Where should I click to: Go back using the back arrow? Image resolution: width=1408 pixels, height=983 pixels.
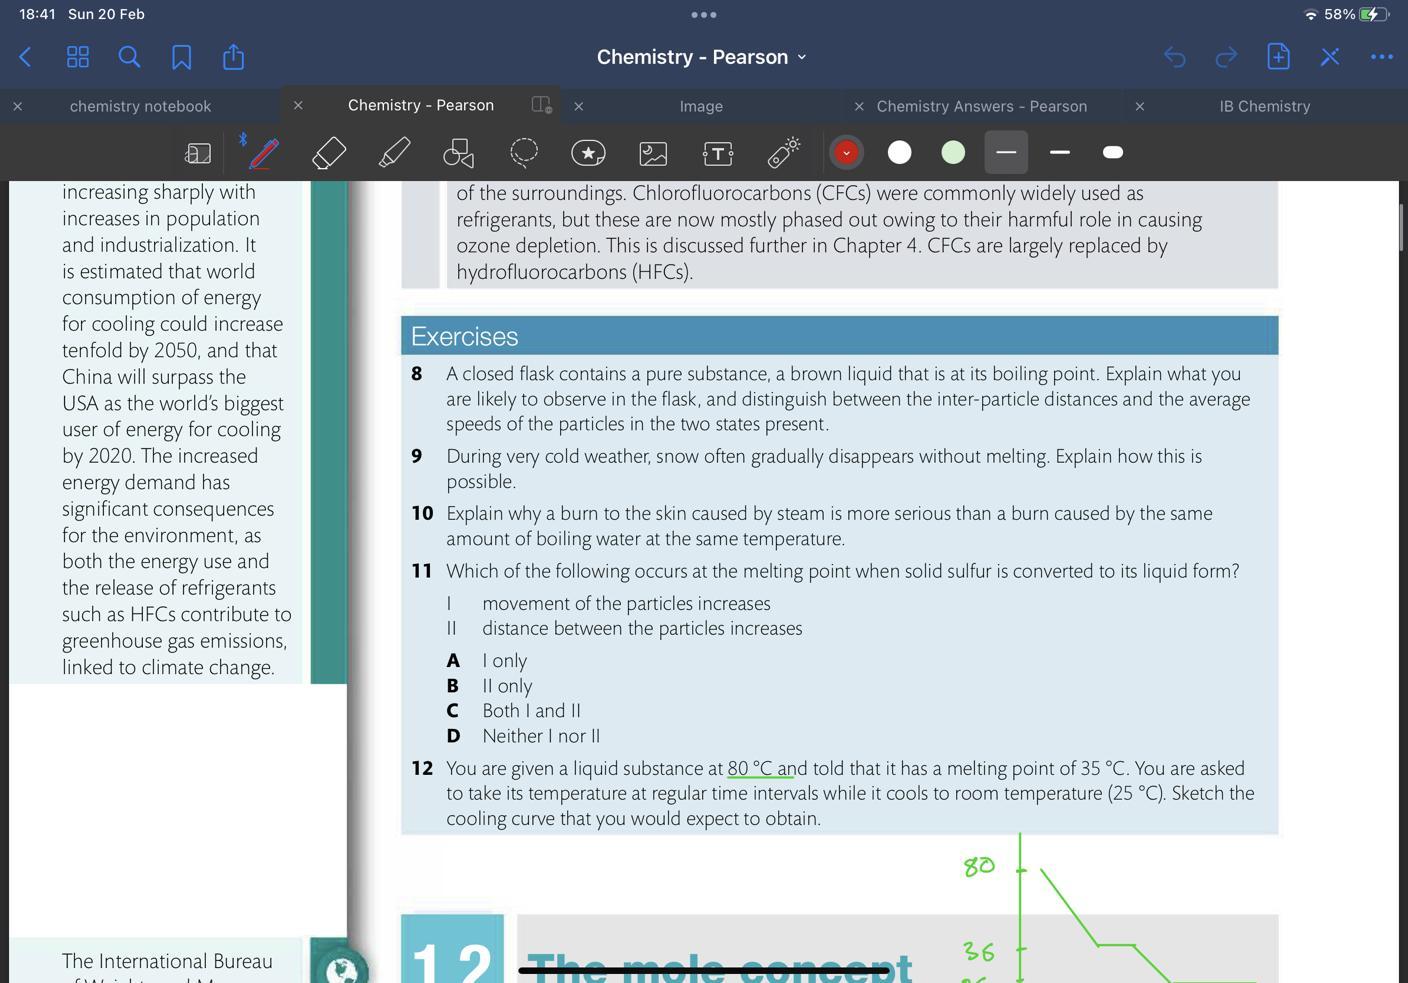[26, 57]
